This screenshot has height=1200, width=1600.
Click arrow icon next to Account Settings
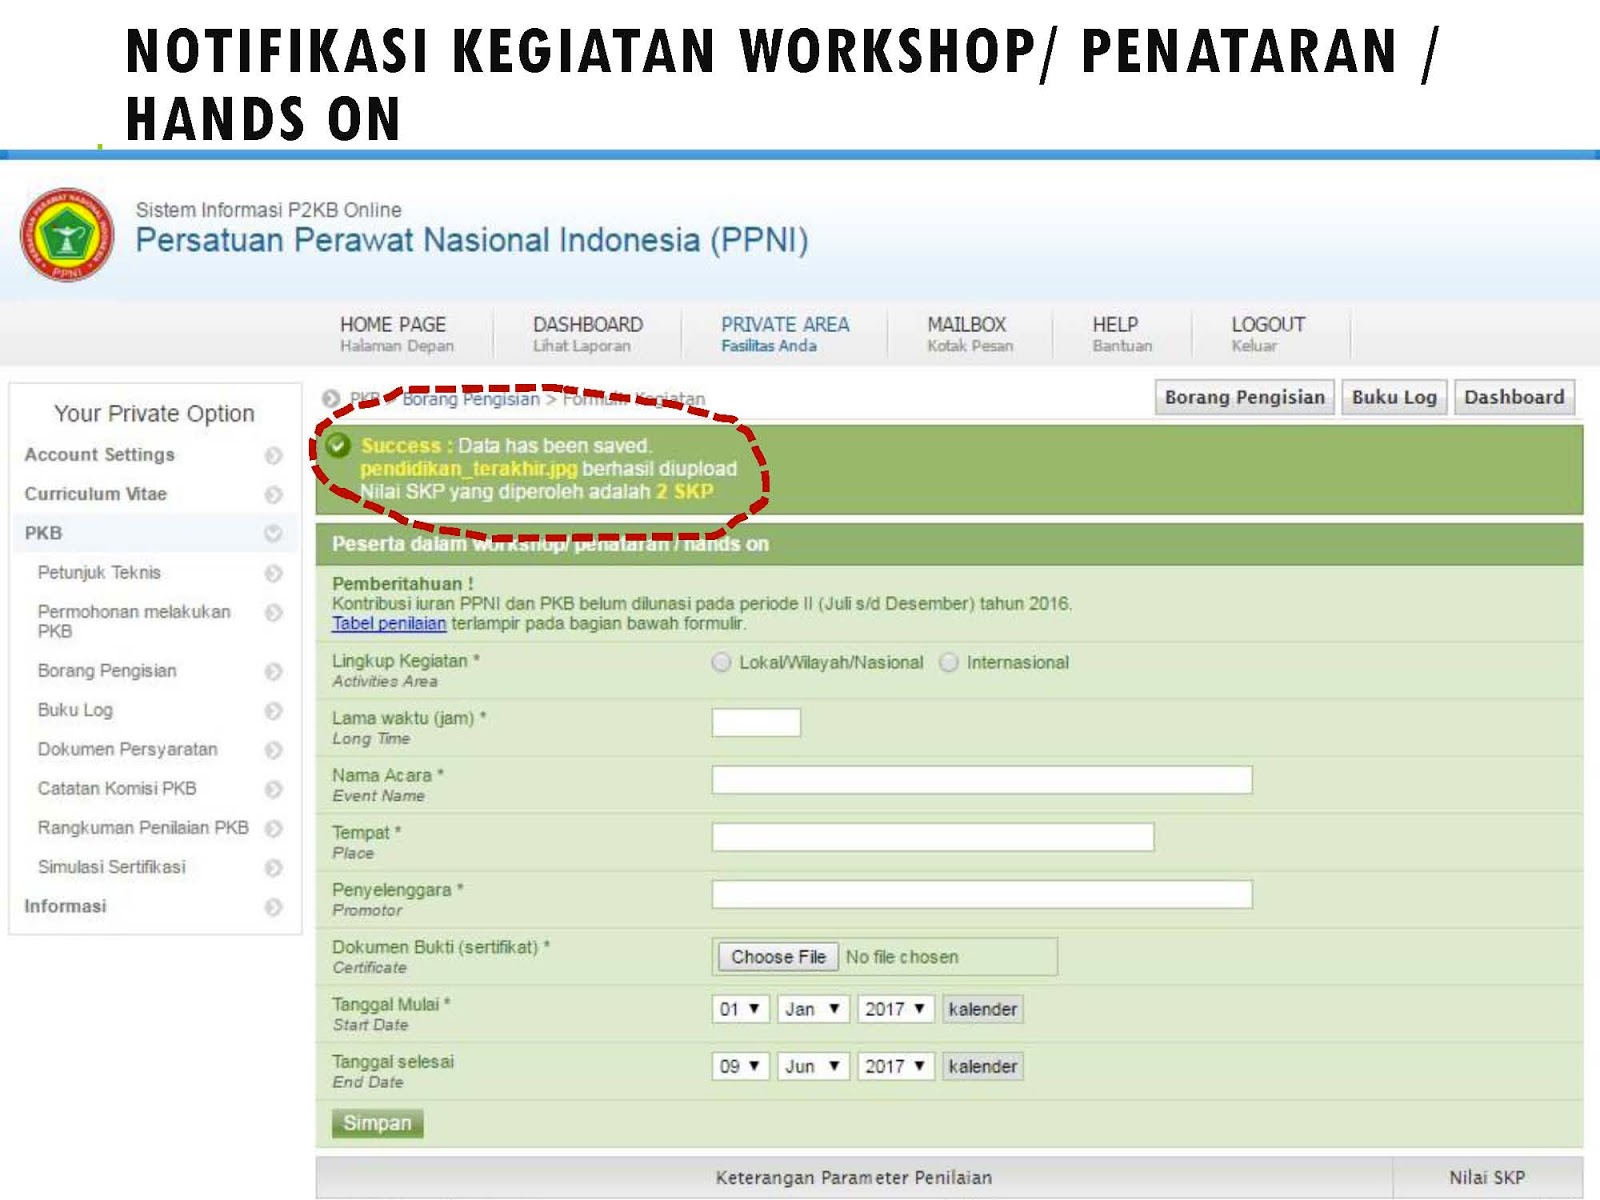273,456
